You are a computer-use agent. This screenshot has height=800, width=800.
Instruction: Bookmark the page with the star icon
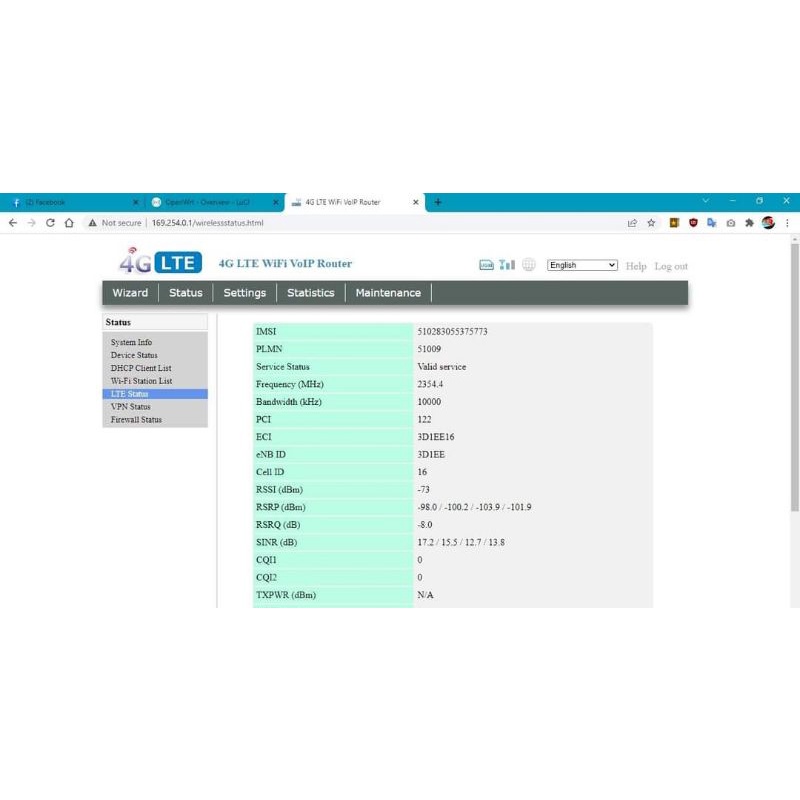(652, 223)
